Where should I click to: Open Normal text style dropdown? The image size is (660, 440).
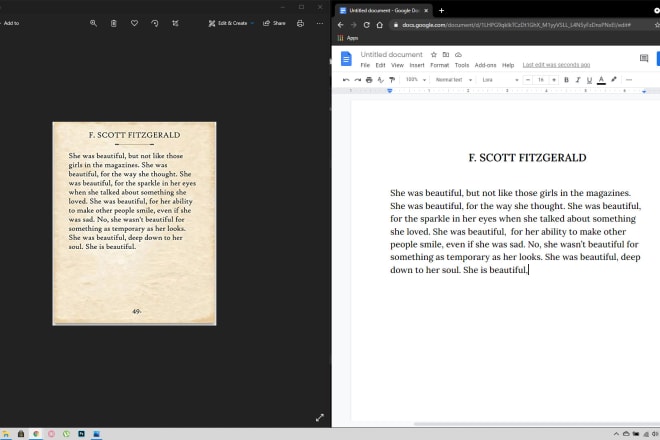453,80
